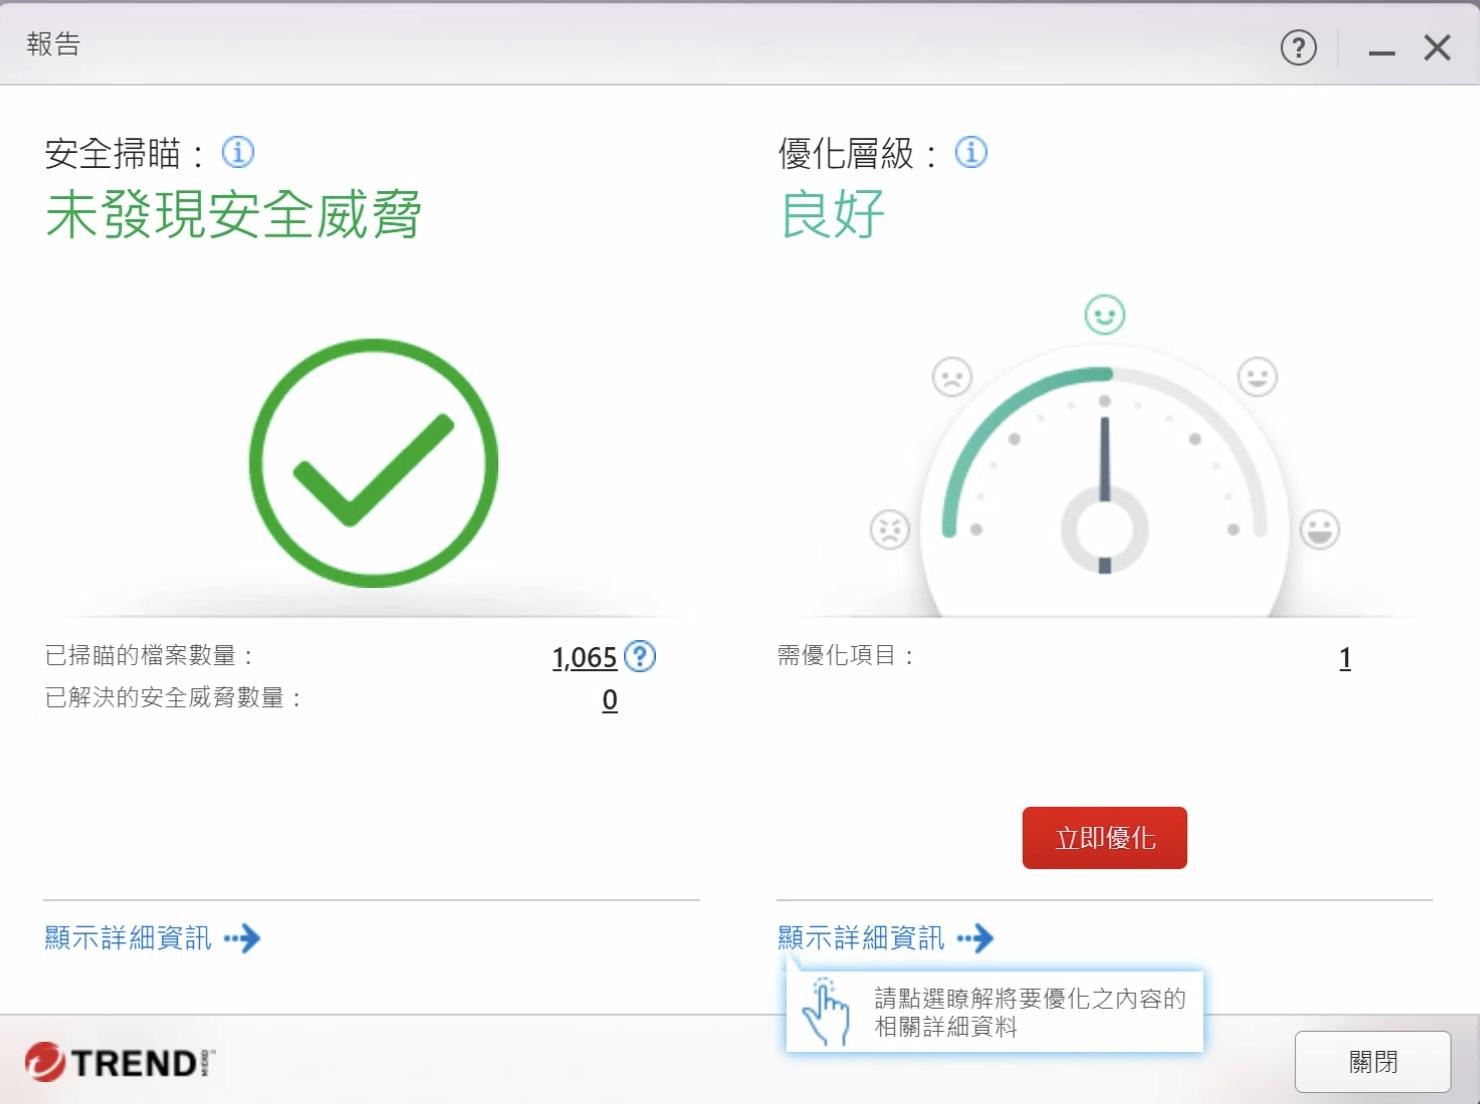This screenshot has height=1104, width=1480.
Task: Click the tooltip with pointing hand hint
Action: pos(995,1012)
